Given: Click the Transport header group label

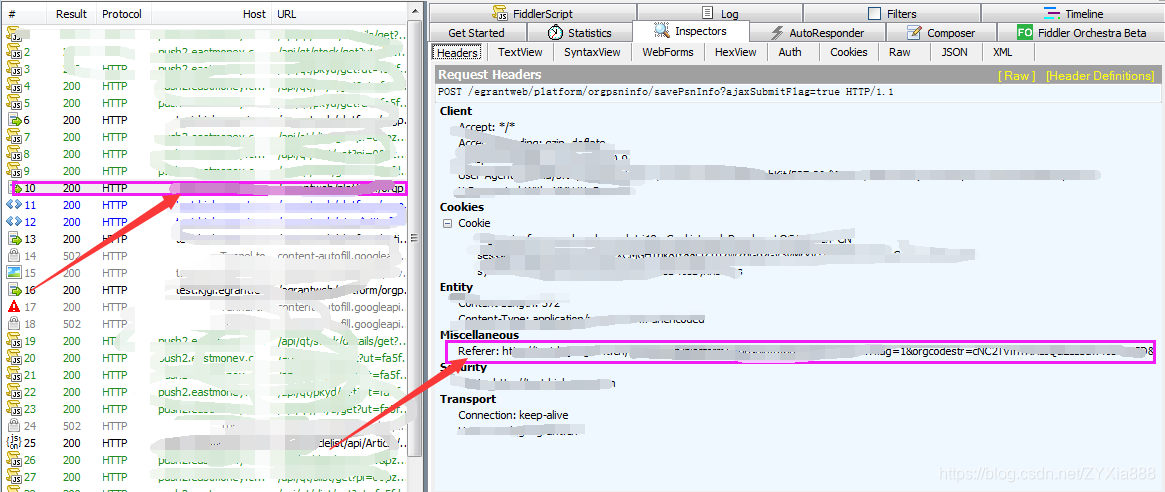Looking at the screenshot, I should (x=466, y=398).
